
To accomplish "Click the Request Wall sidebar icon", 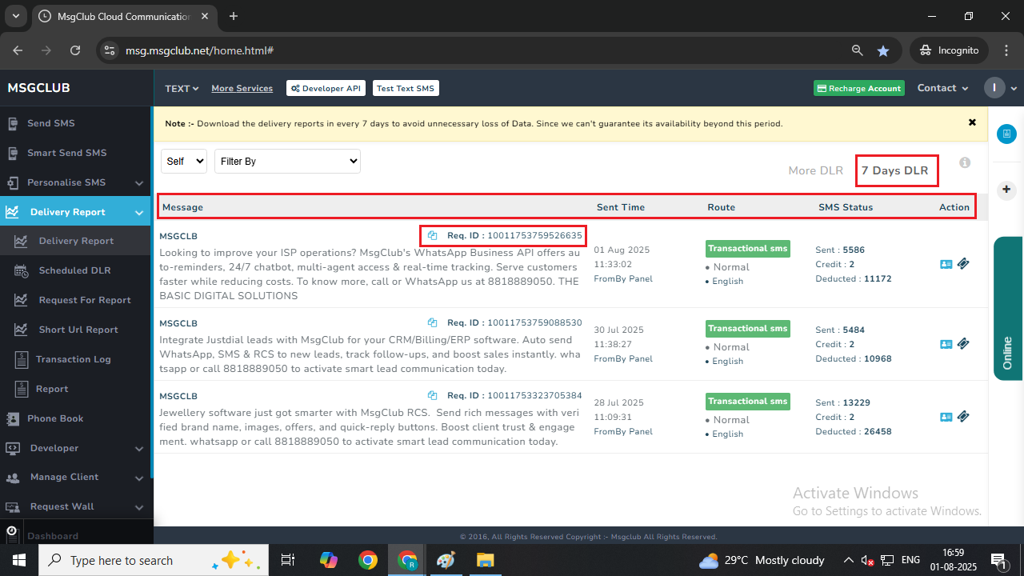I will 12,507.
